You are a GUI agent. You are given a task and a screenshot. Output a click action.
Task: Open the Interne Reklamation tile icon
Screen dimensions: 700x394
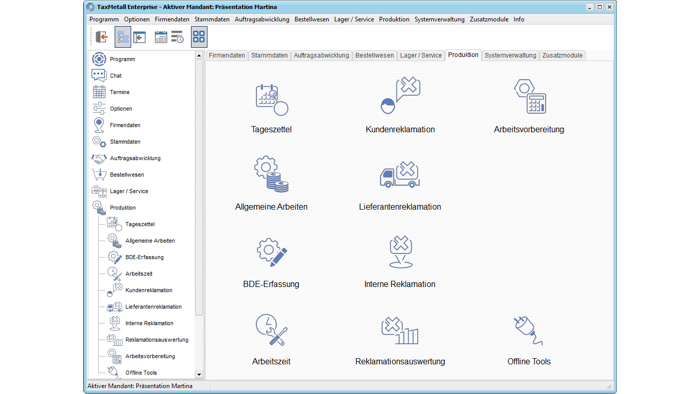tap(400, 252)
